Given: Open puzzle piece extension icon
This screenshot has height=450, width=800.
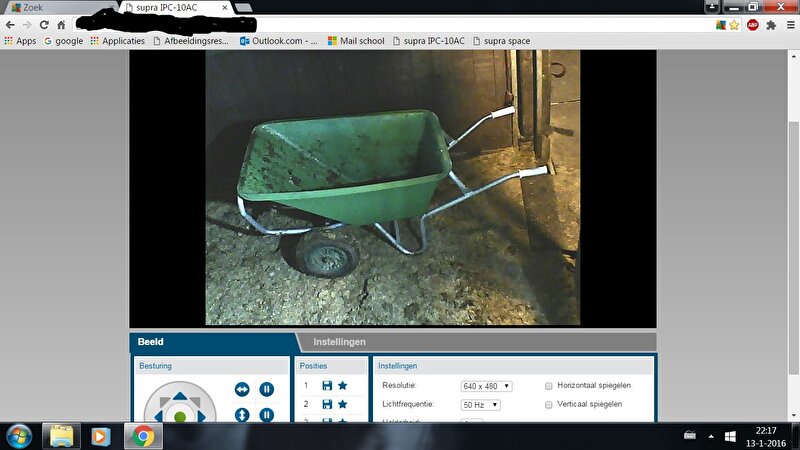Looking at the screenshot, I should click(x=771, y=25).
